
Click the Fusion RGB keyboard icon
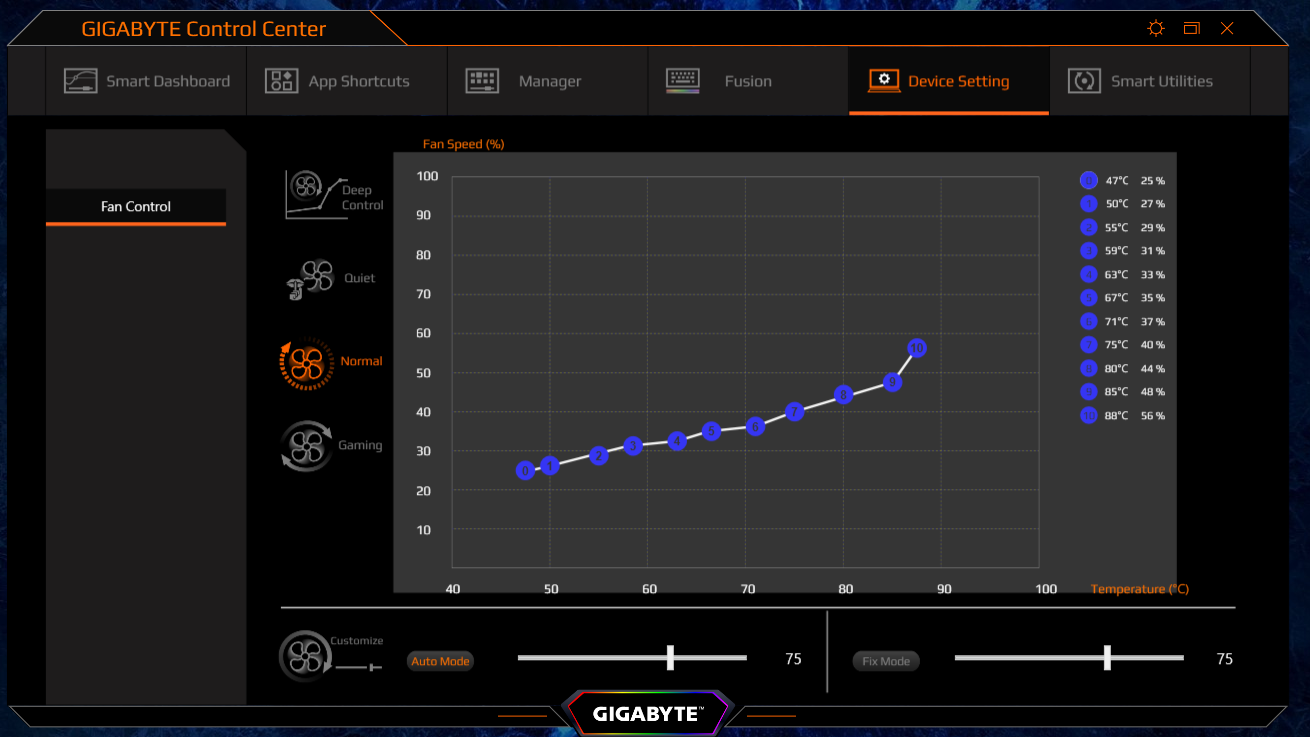tap(683, 81)
